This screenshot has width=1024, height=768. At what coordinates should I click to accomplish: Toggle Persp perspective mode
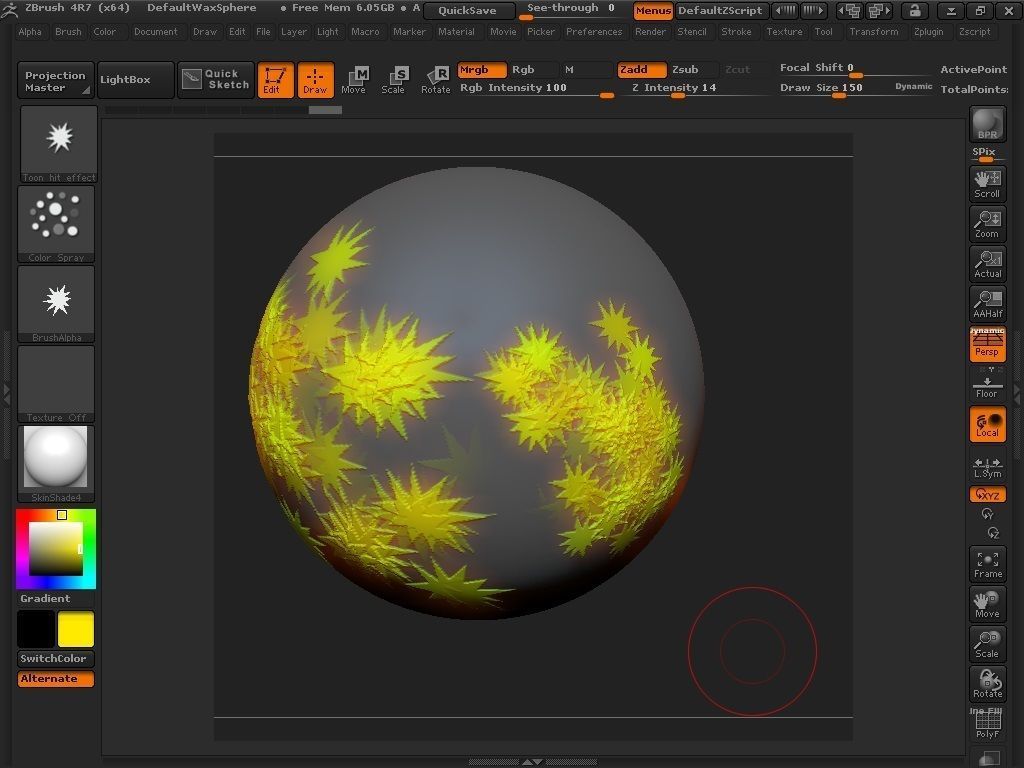tap(987, 342)
